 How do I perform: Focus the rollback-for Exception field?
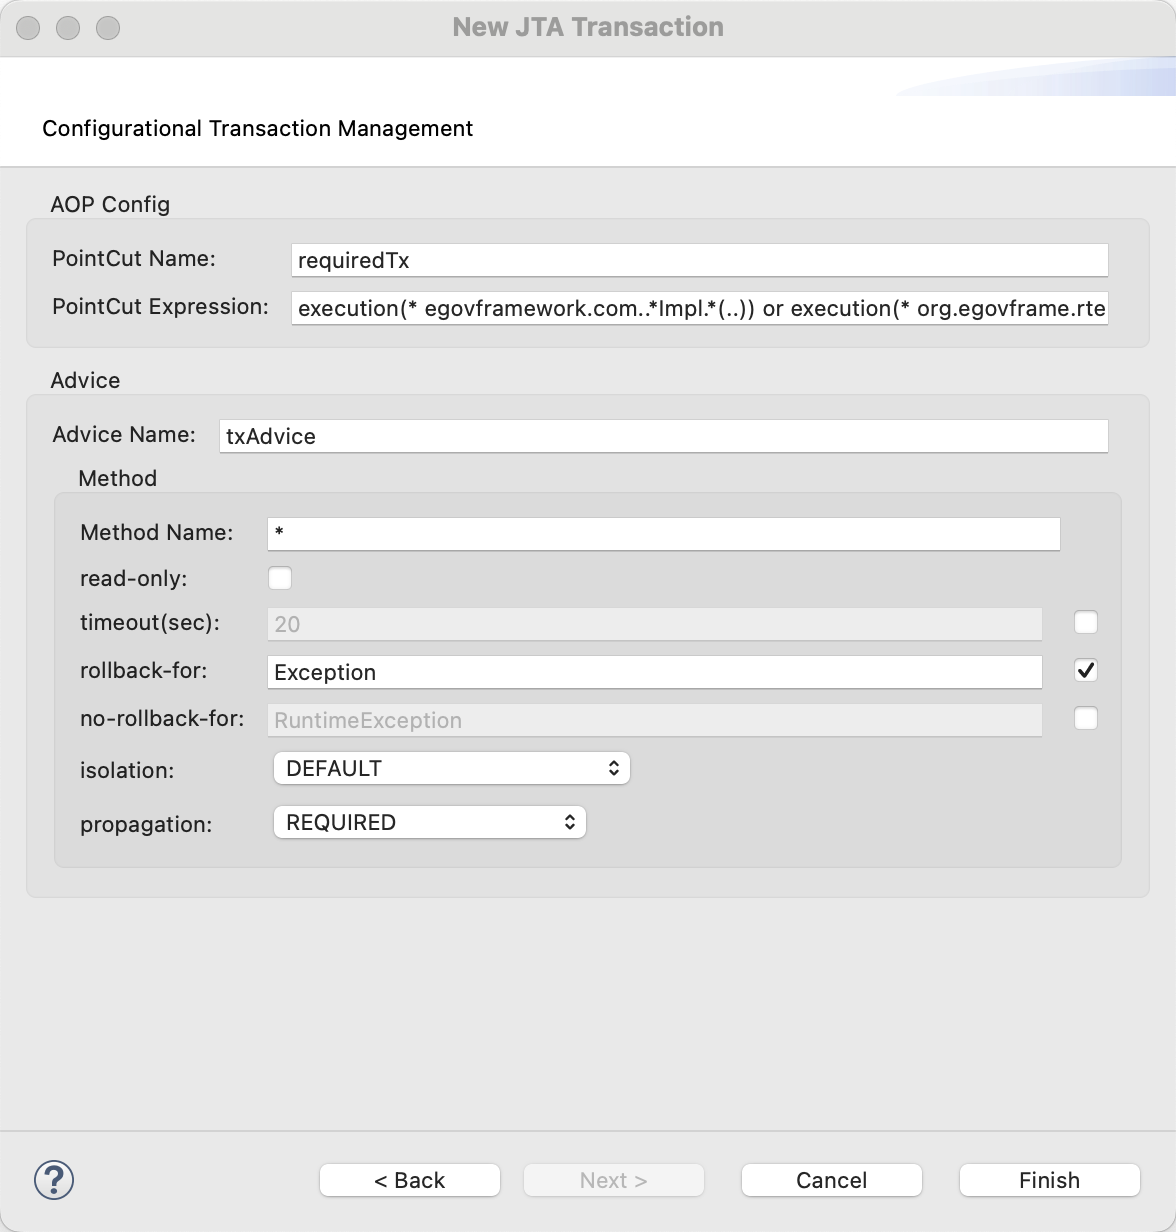coord(654,672)
